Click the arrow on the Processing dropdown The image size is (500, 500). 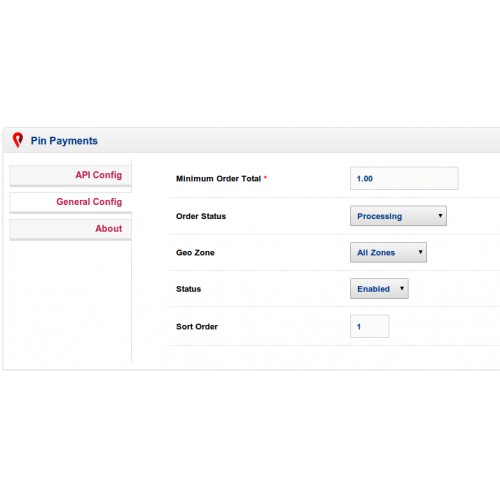440,216
